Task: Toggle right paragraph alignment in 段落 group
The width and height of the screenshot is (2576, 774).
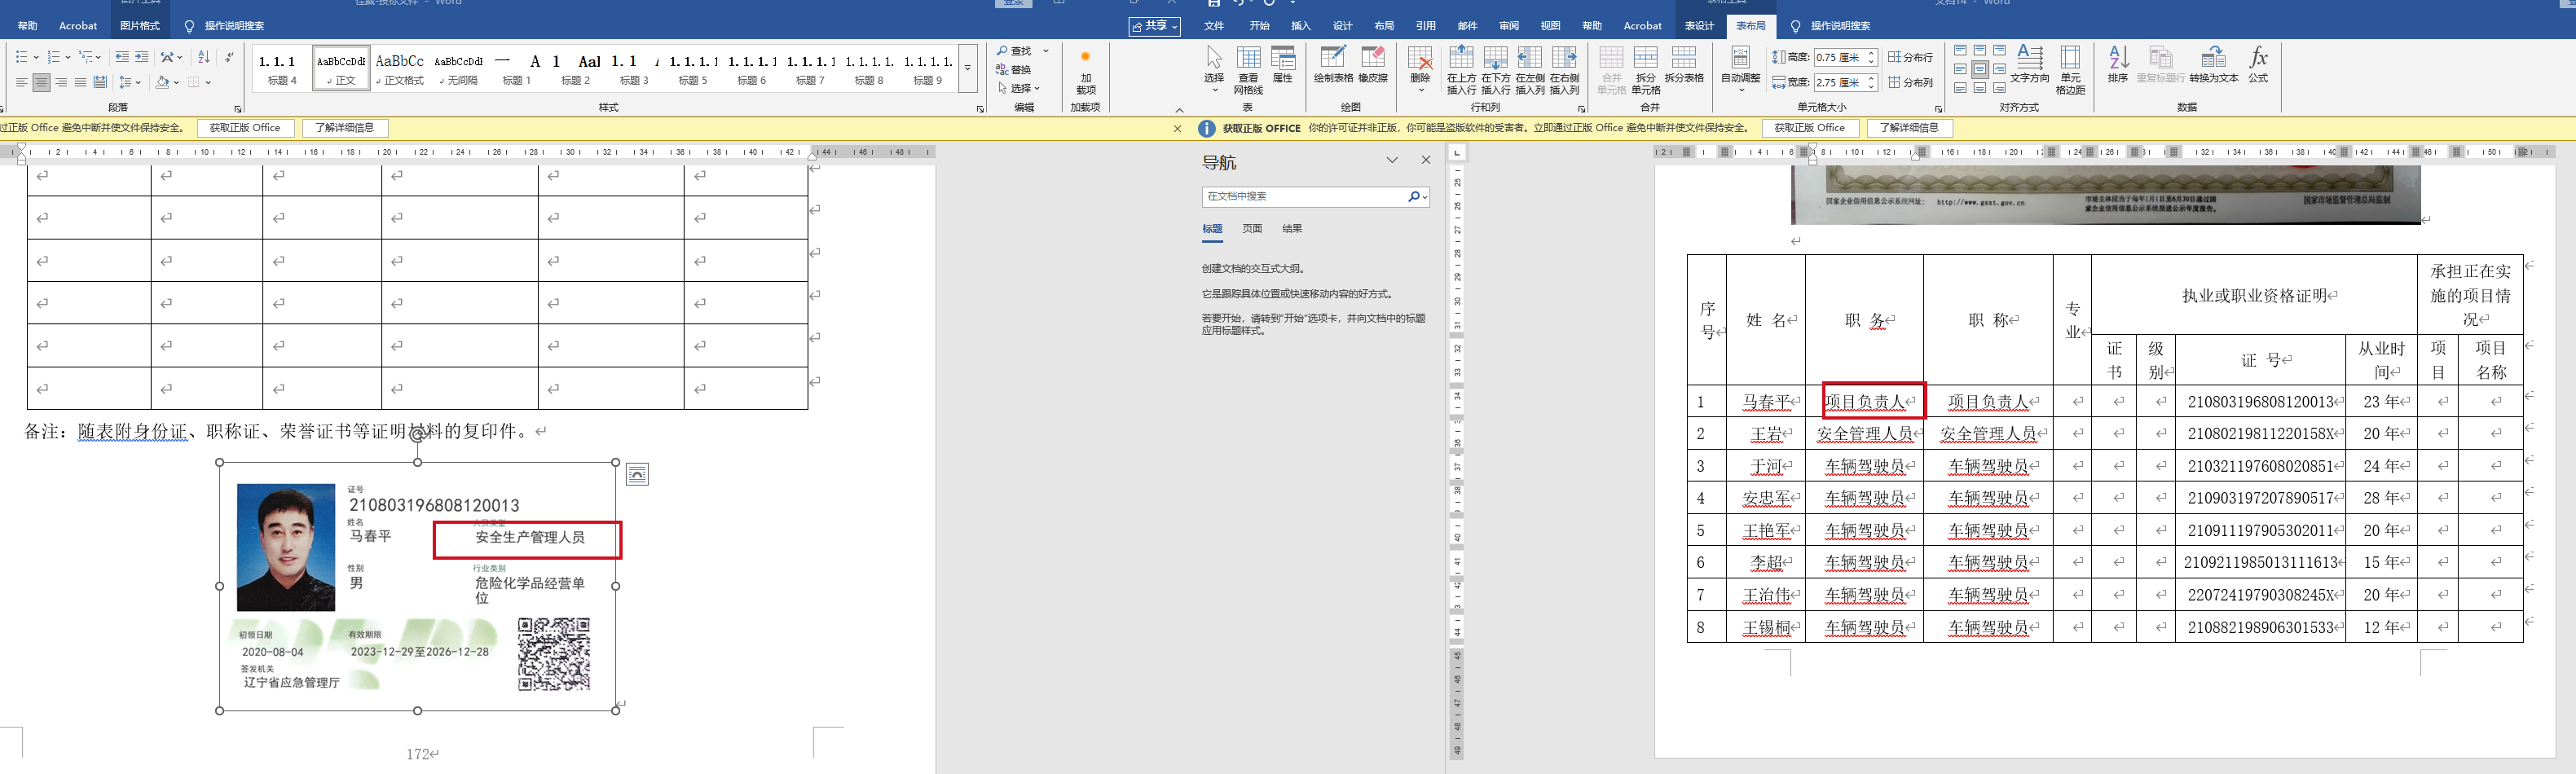Action: (61, 82)
